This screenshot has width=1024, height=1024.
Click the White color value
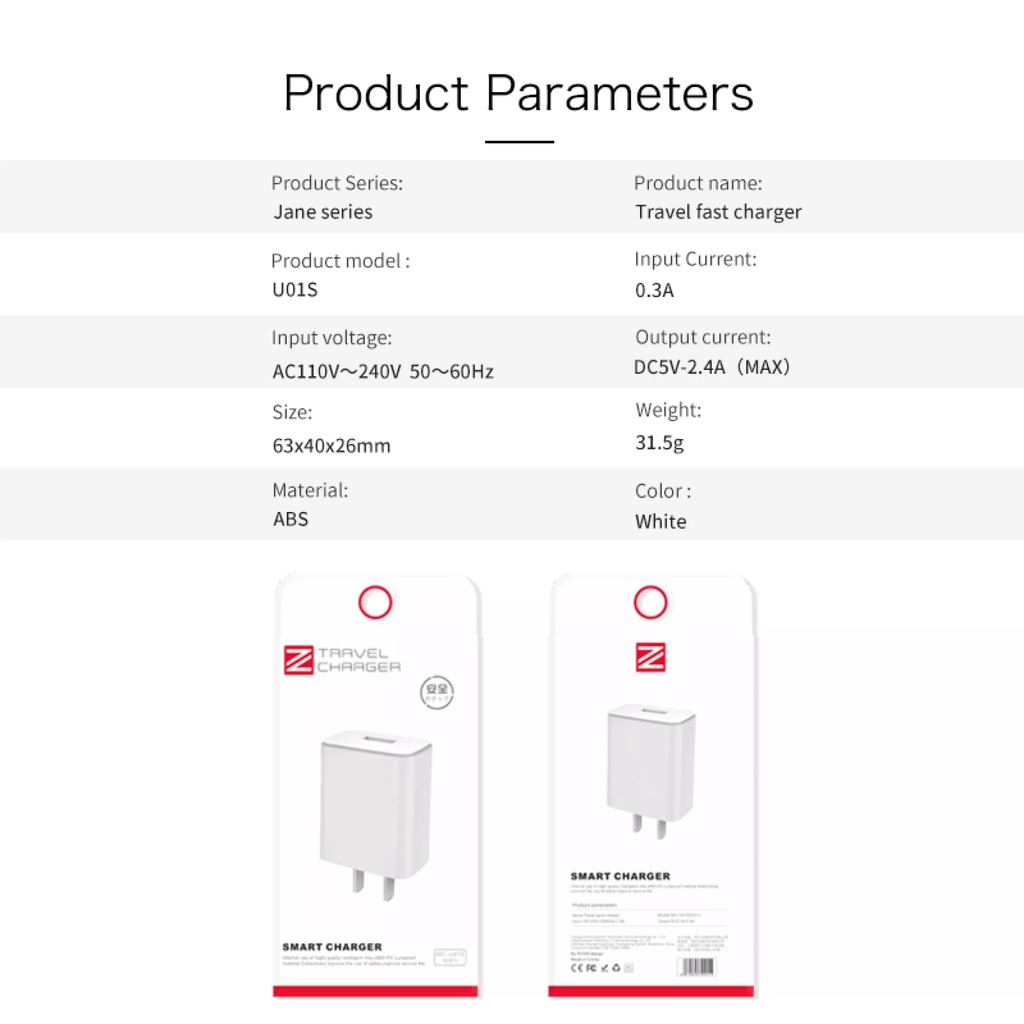coord(660,521)
